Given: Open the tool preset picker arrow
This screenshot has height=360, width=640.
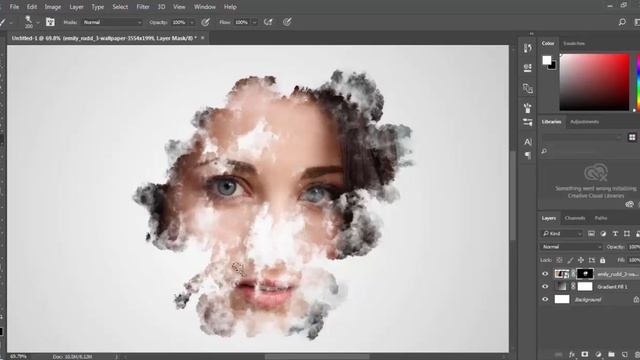Looking at the screenshot, I should pos(11,22).
